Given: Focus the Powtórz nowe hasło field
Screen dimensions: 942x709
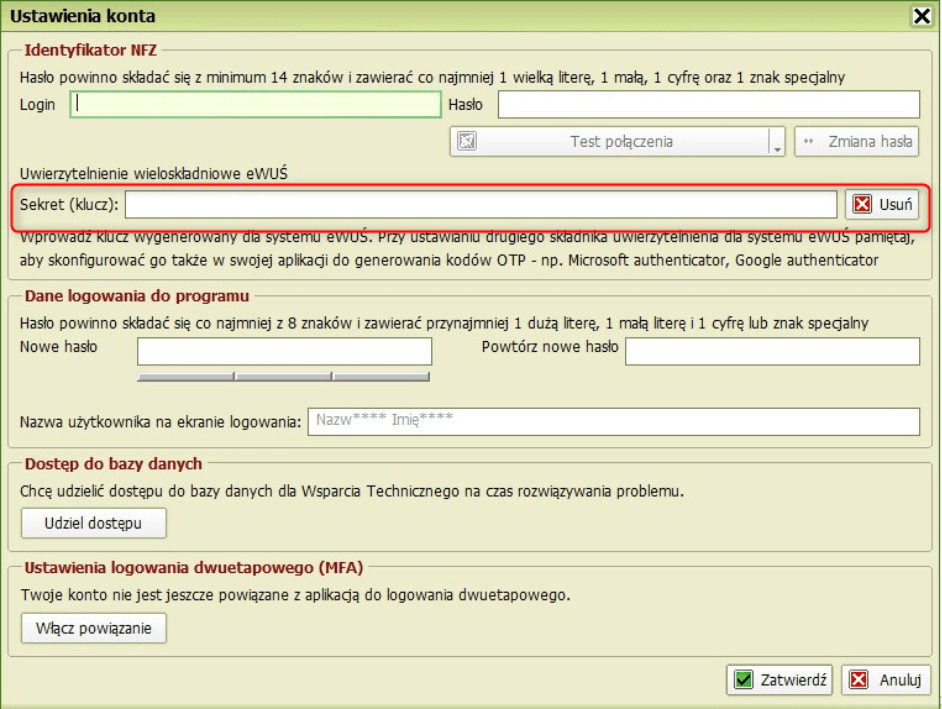Looking at the screenshot, I should coord(772,351).
